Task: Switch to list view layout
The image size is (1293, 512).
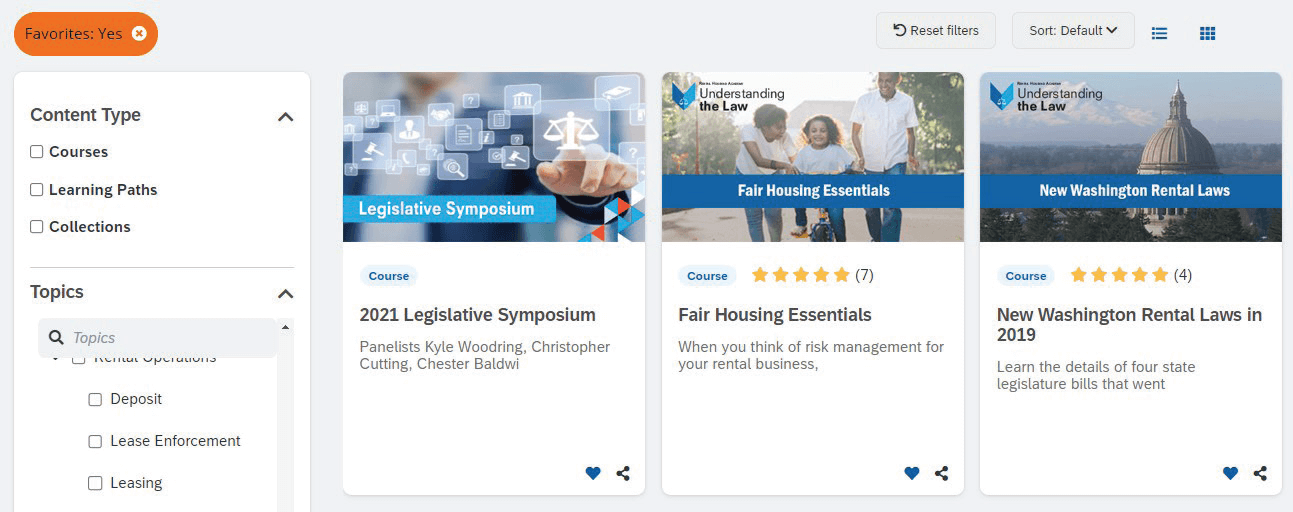Action: [1160, 33]
